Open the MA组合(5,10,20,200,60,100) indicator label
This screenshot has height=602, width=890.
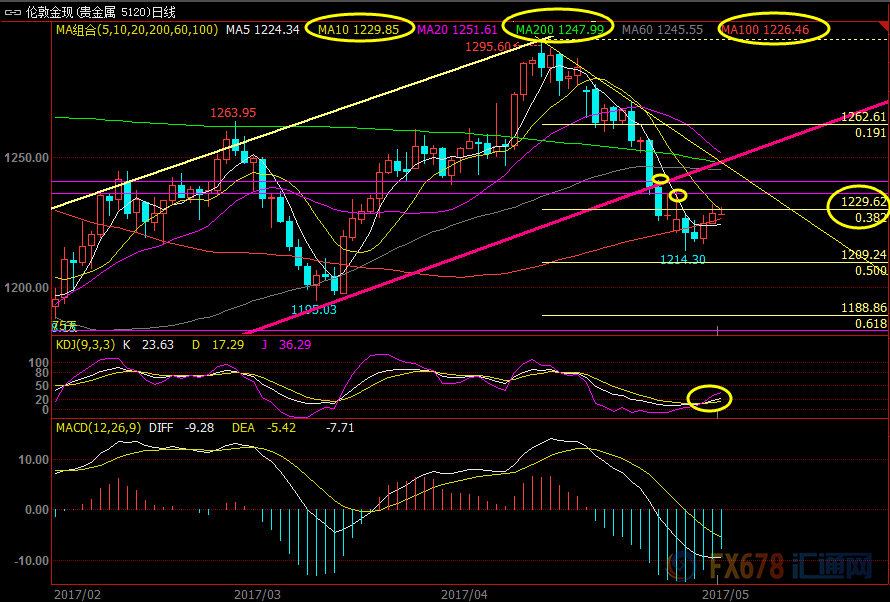pos(136,30)
